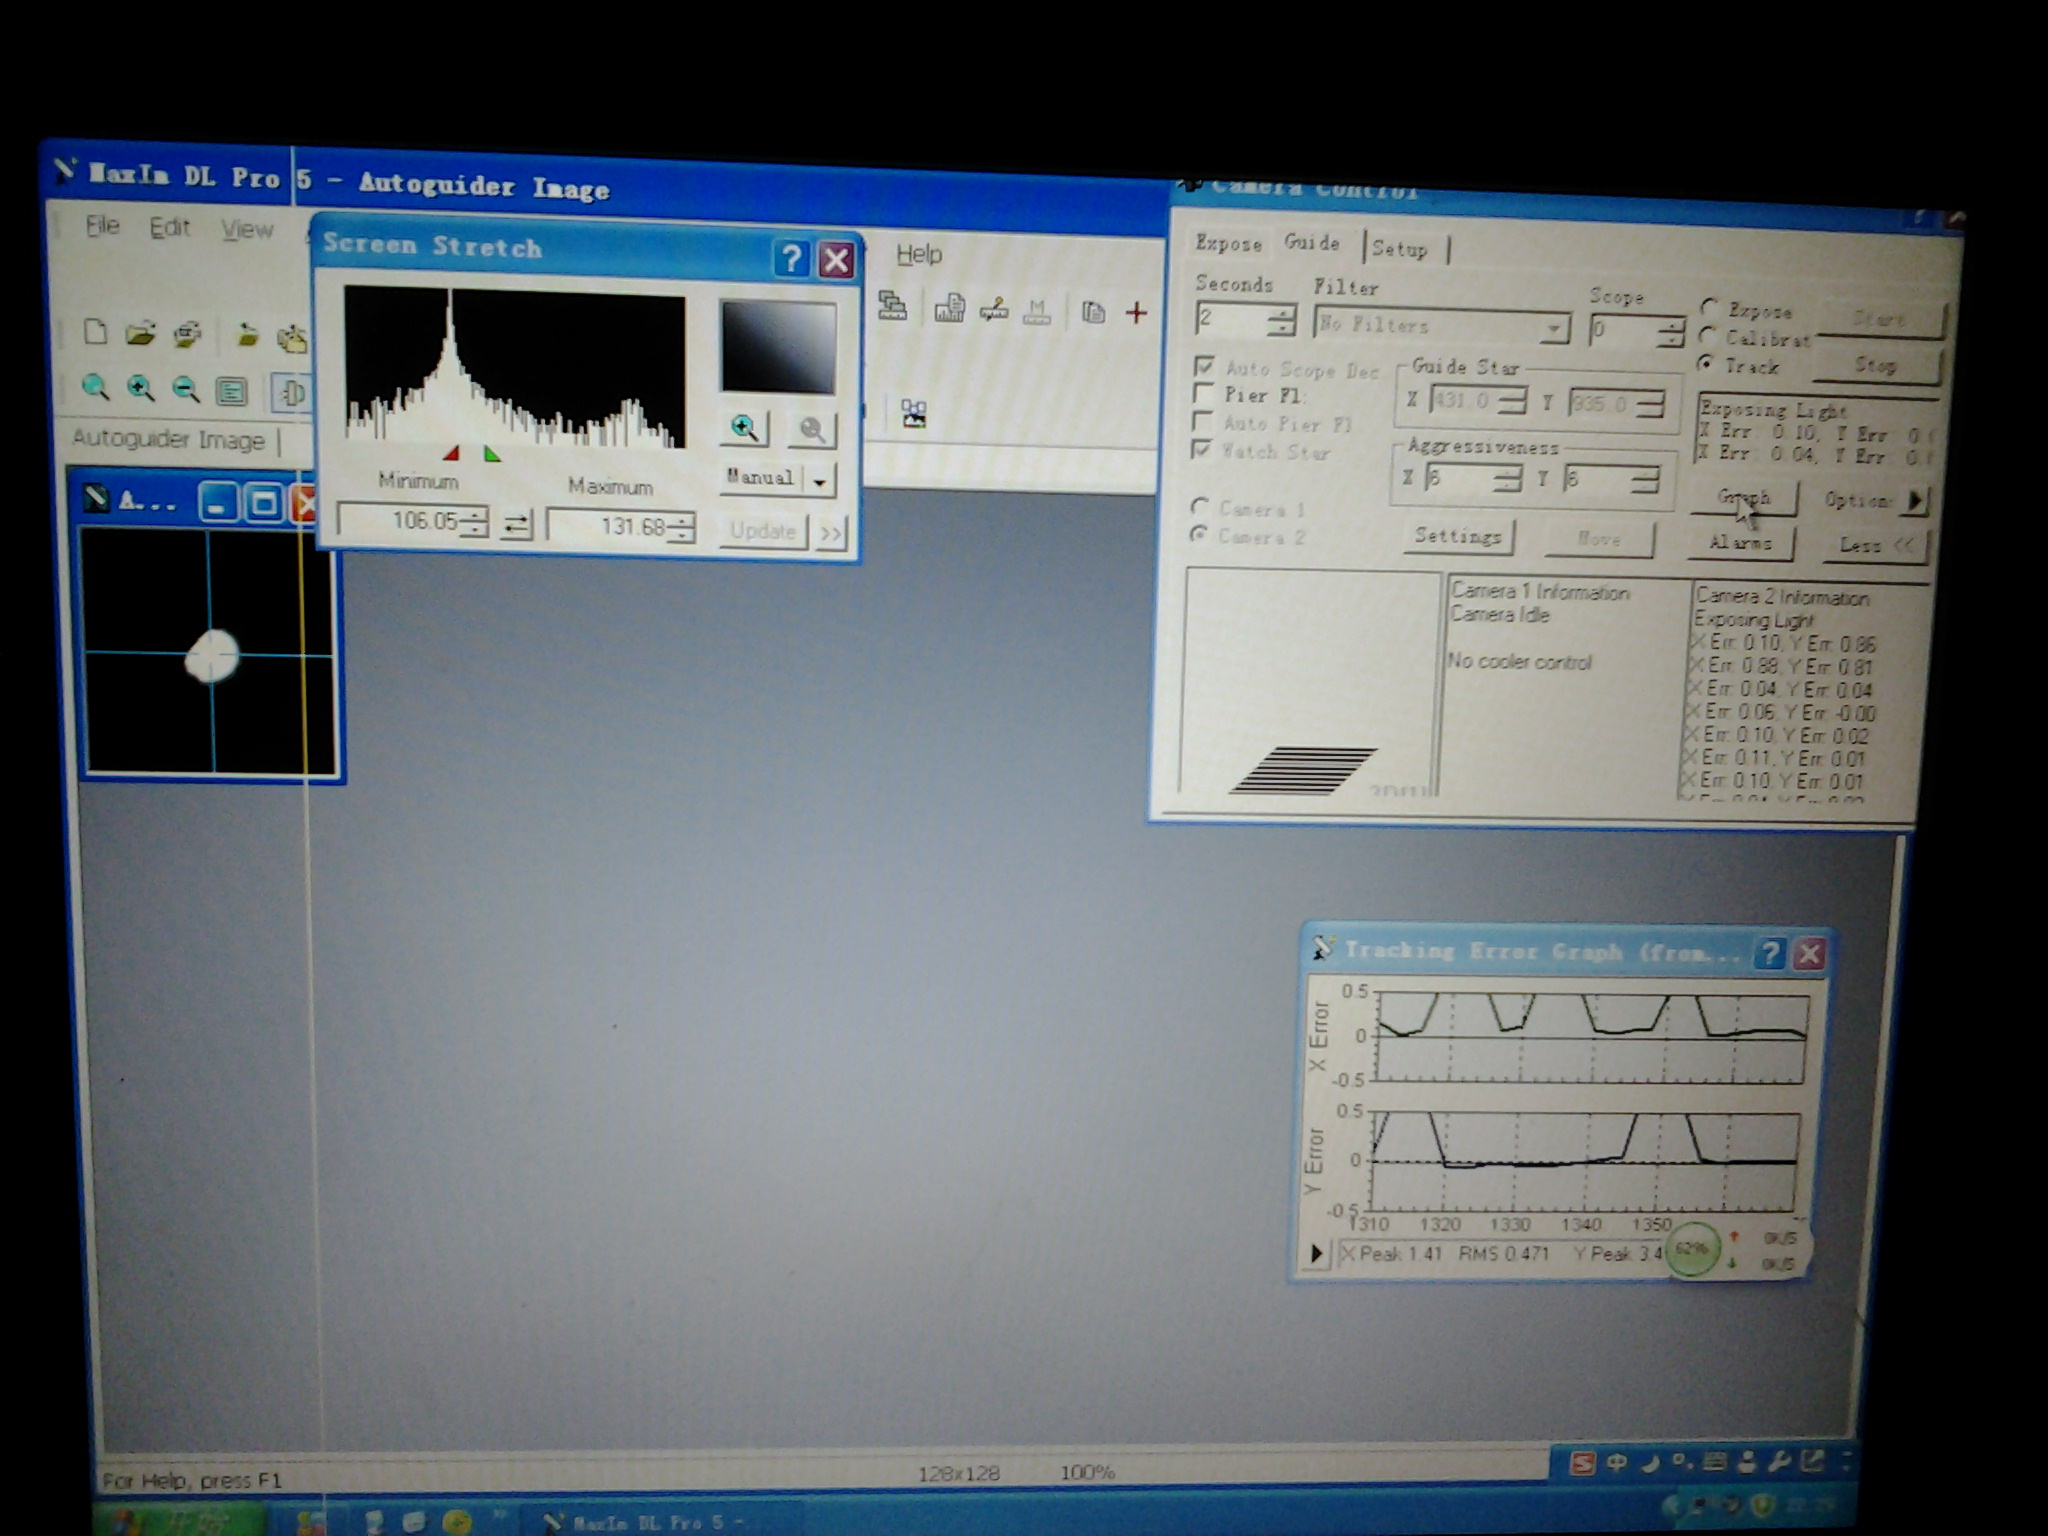Click the Alarms button
2048x1536 pixels.
(x=1741, y=543)
